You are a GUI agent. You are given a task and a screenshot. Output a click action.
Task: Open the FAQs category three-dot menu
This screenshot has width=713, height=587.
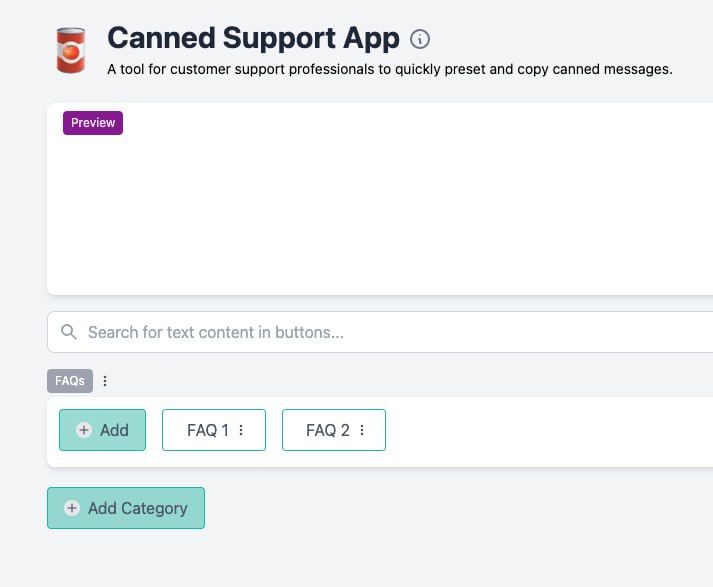(x=105, y=381)
